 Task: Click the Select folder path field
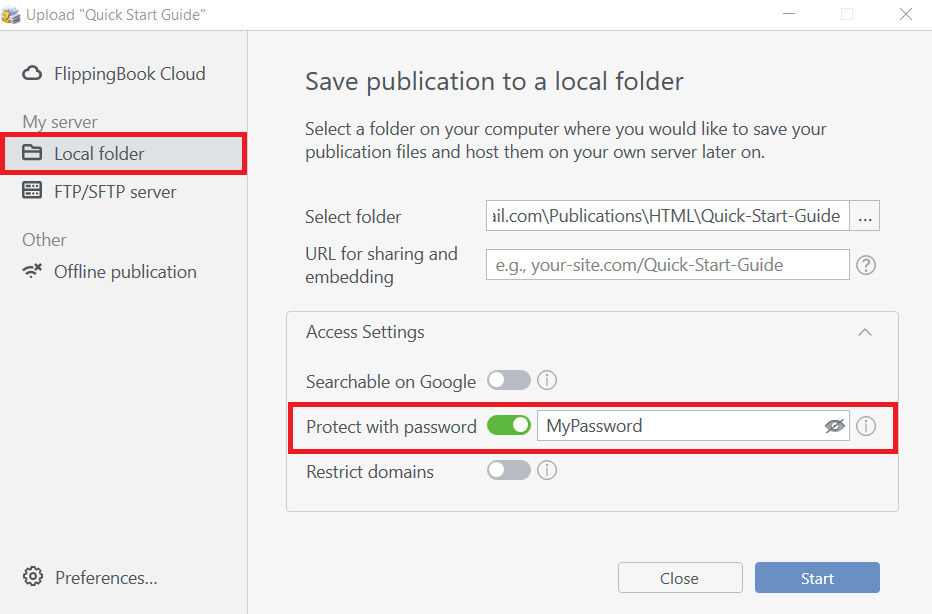[x=667, y=216]
